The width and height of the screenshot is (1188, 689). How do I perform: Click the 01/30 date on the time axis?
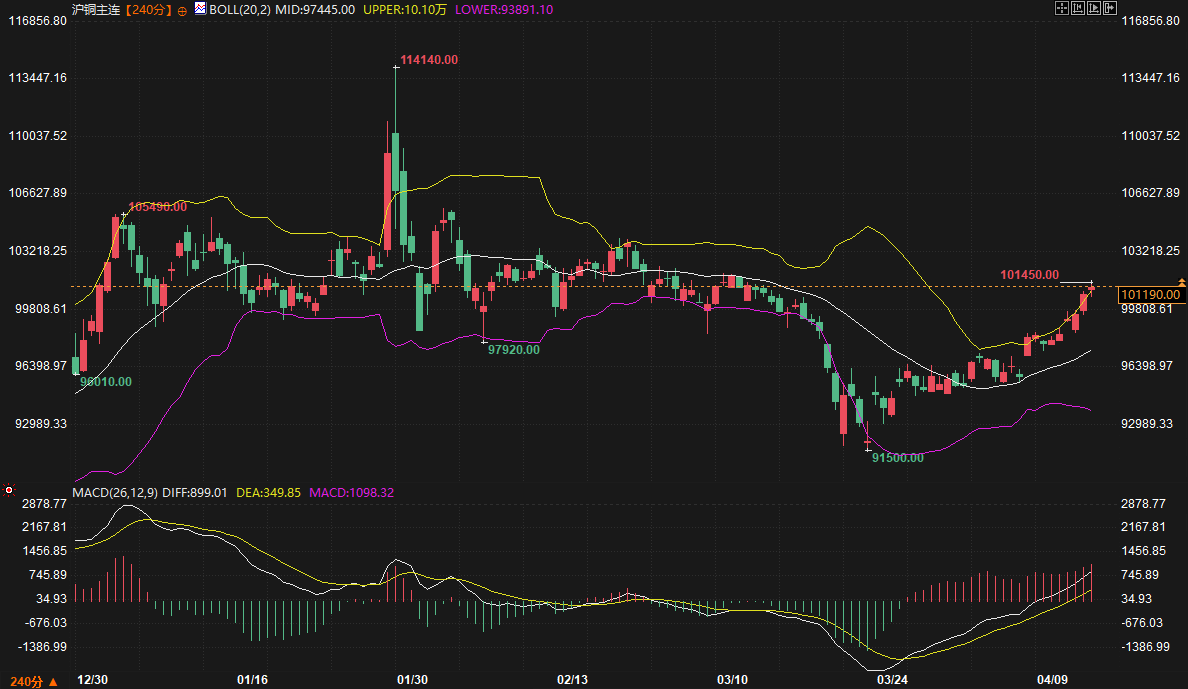(412, 680)
